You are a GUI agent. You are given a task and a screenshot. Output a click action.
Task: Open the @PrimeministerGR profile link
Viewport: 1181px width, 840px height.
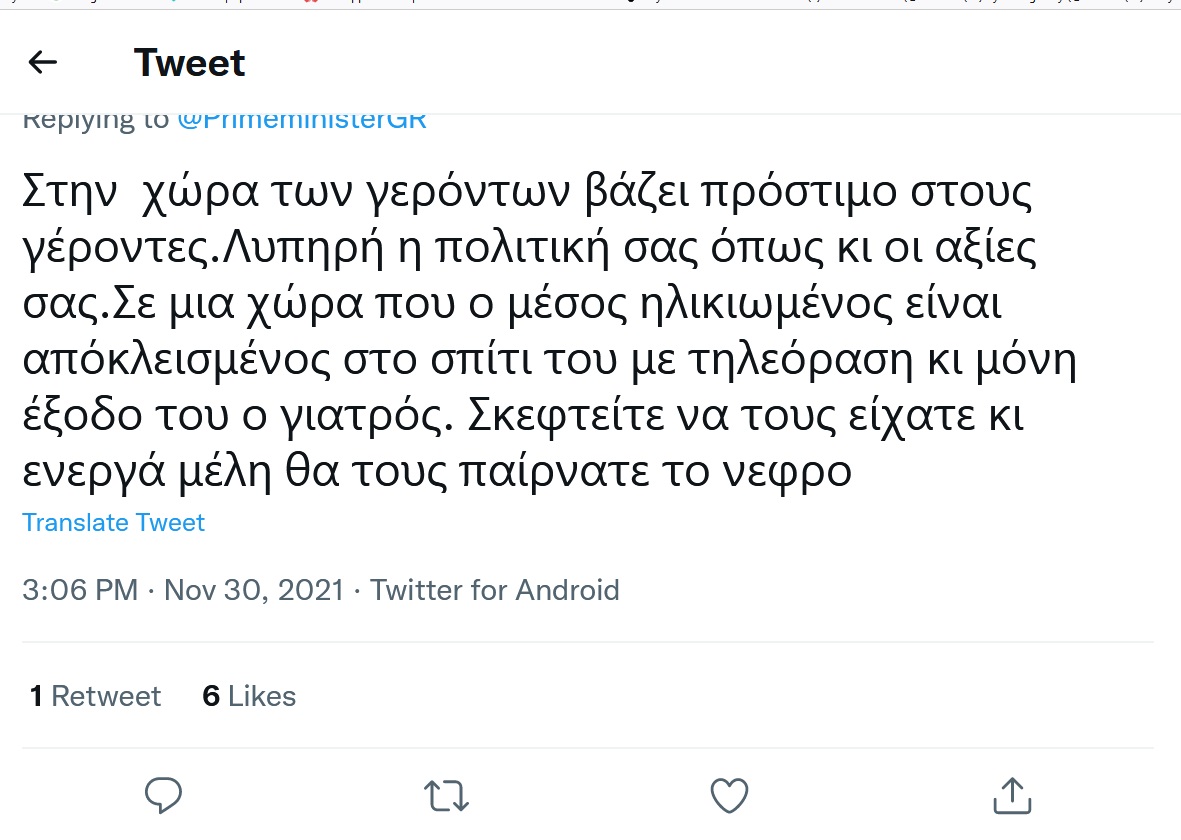pyautogui.click(x=302, y=120)
